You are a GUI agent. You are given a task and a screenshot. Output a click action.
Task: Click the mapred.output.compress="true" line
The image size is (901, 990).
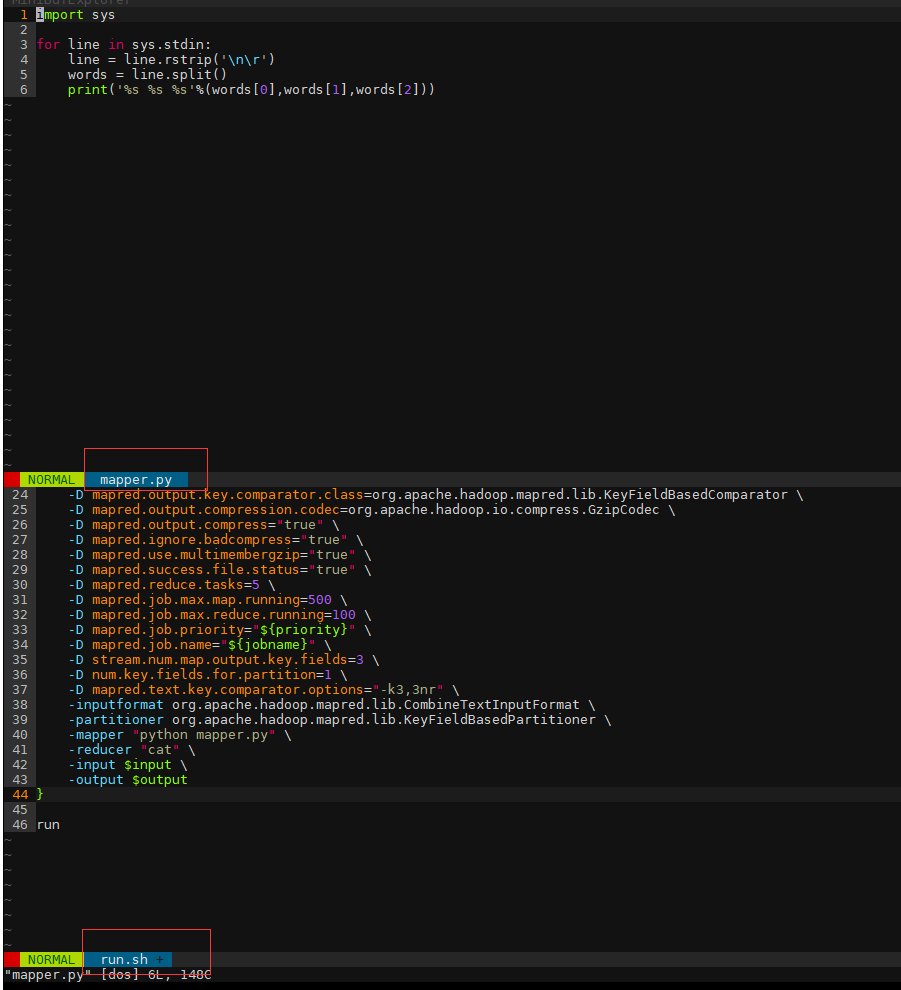(204, 525)
